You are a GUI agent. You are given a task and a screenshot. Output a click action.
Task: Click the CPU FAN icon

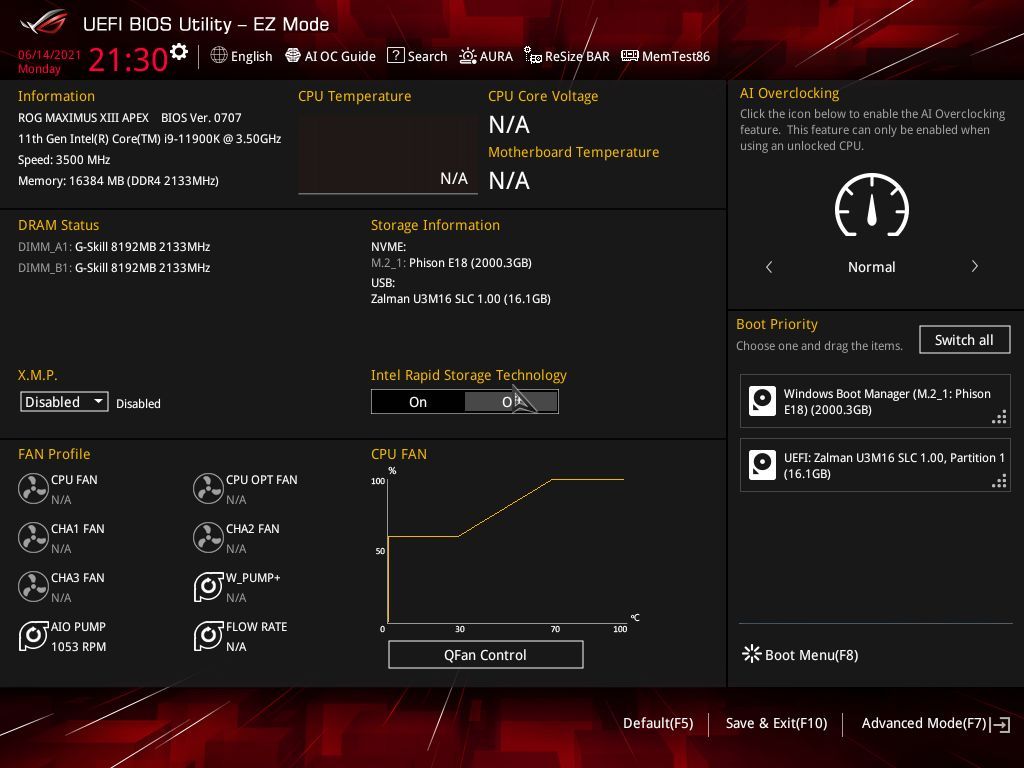33,488
